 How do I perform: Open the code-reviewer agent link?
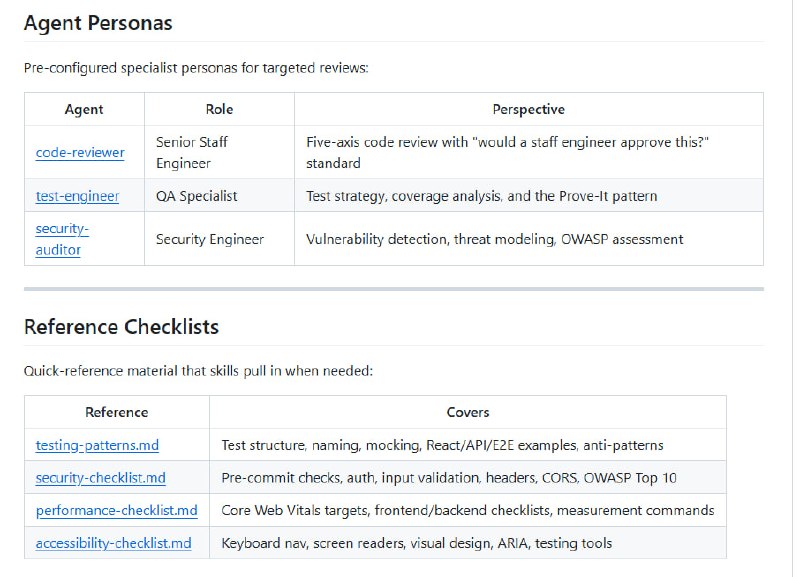80,153
